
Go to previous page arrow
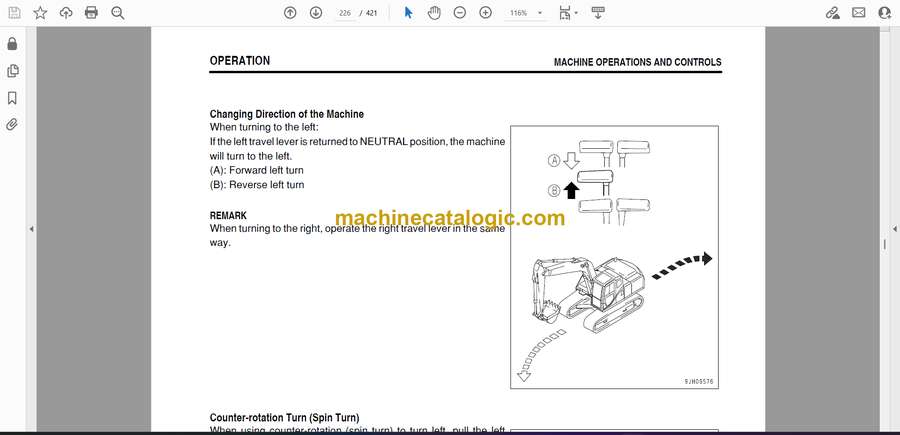click(x=290, y=13)
